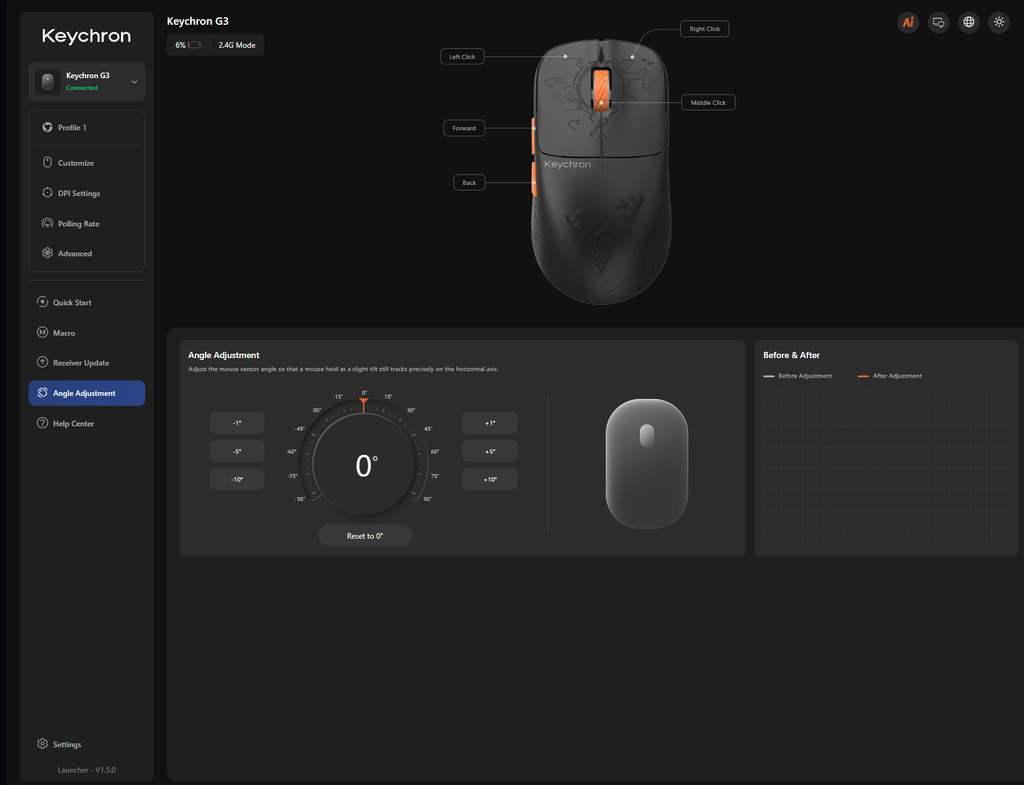Click the Macro M icon
Screen dimensions: 1024x785
click(x=42, y=332)
